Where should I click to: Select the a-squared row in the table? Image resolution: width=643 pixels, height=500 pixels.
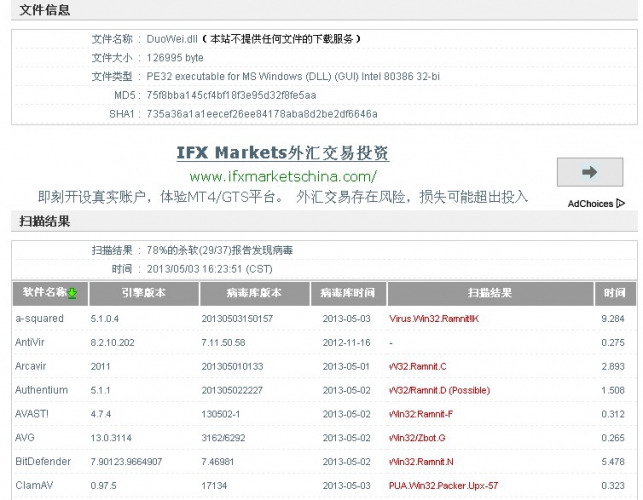[x=39, y=319]
